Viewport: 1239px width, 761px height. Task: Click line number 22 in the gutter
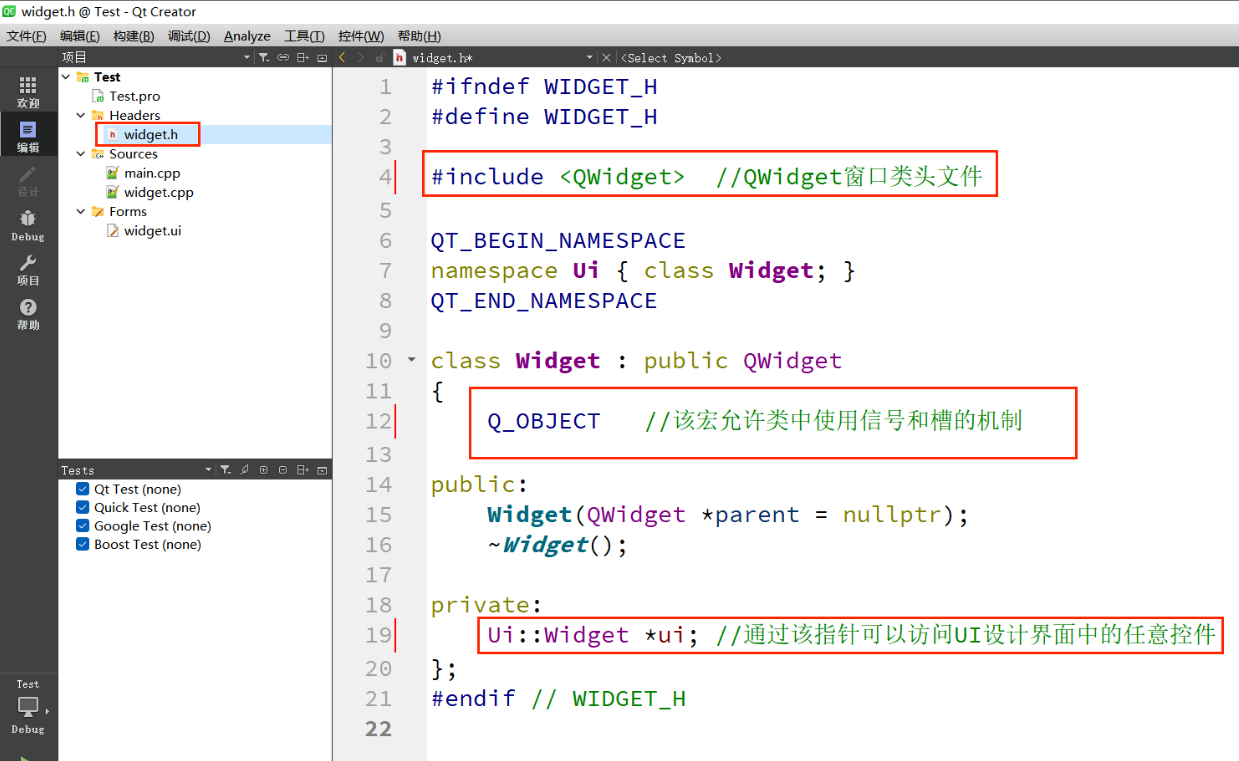(x=379, y=728)
